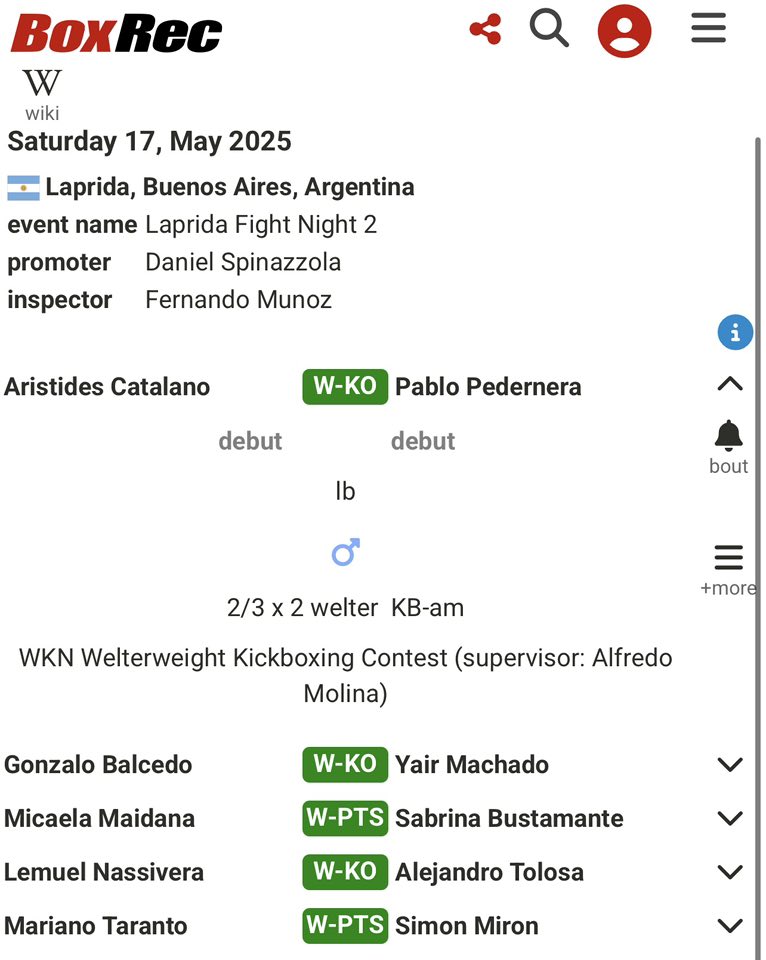Click the W-PTS badge for Micaela Maidana
Image resolution: width=766 pixels, height=960 pixels.
345,818
